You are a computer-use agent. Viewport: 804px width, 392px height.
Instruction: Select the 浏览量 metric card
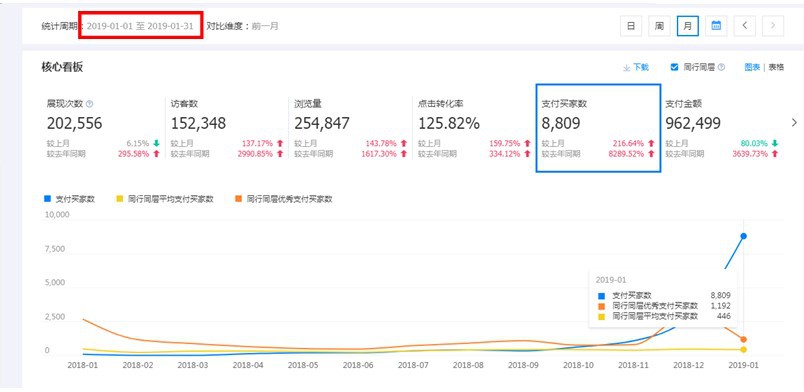(x=351, y=128)
